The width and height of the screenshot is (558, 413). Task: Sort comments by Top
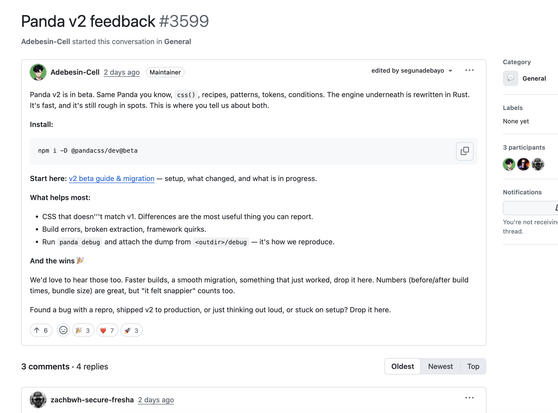click(x=473, y=366)
